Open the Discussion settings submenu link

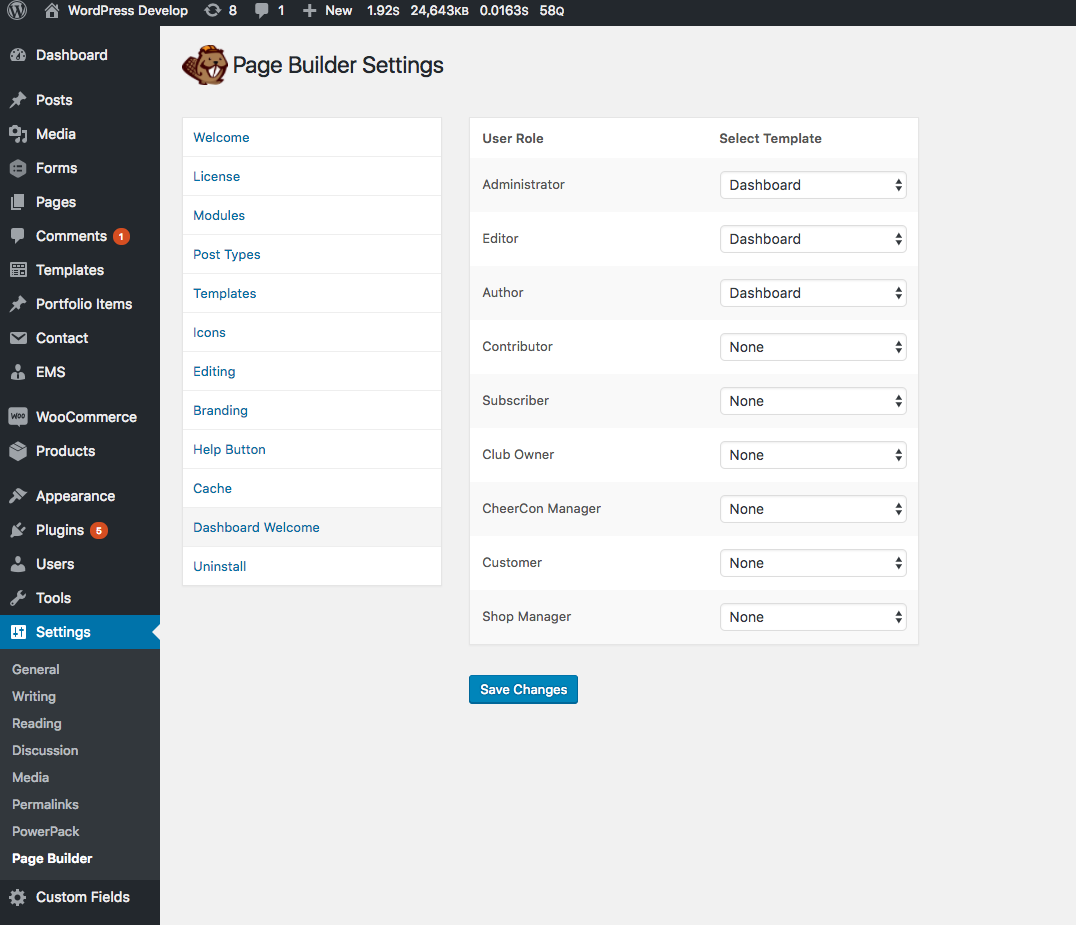pyautogui.click(x=45, y=750)
